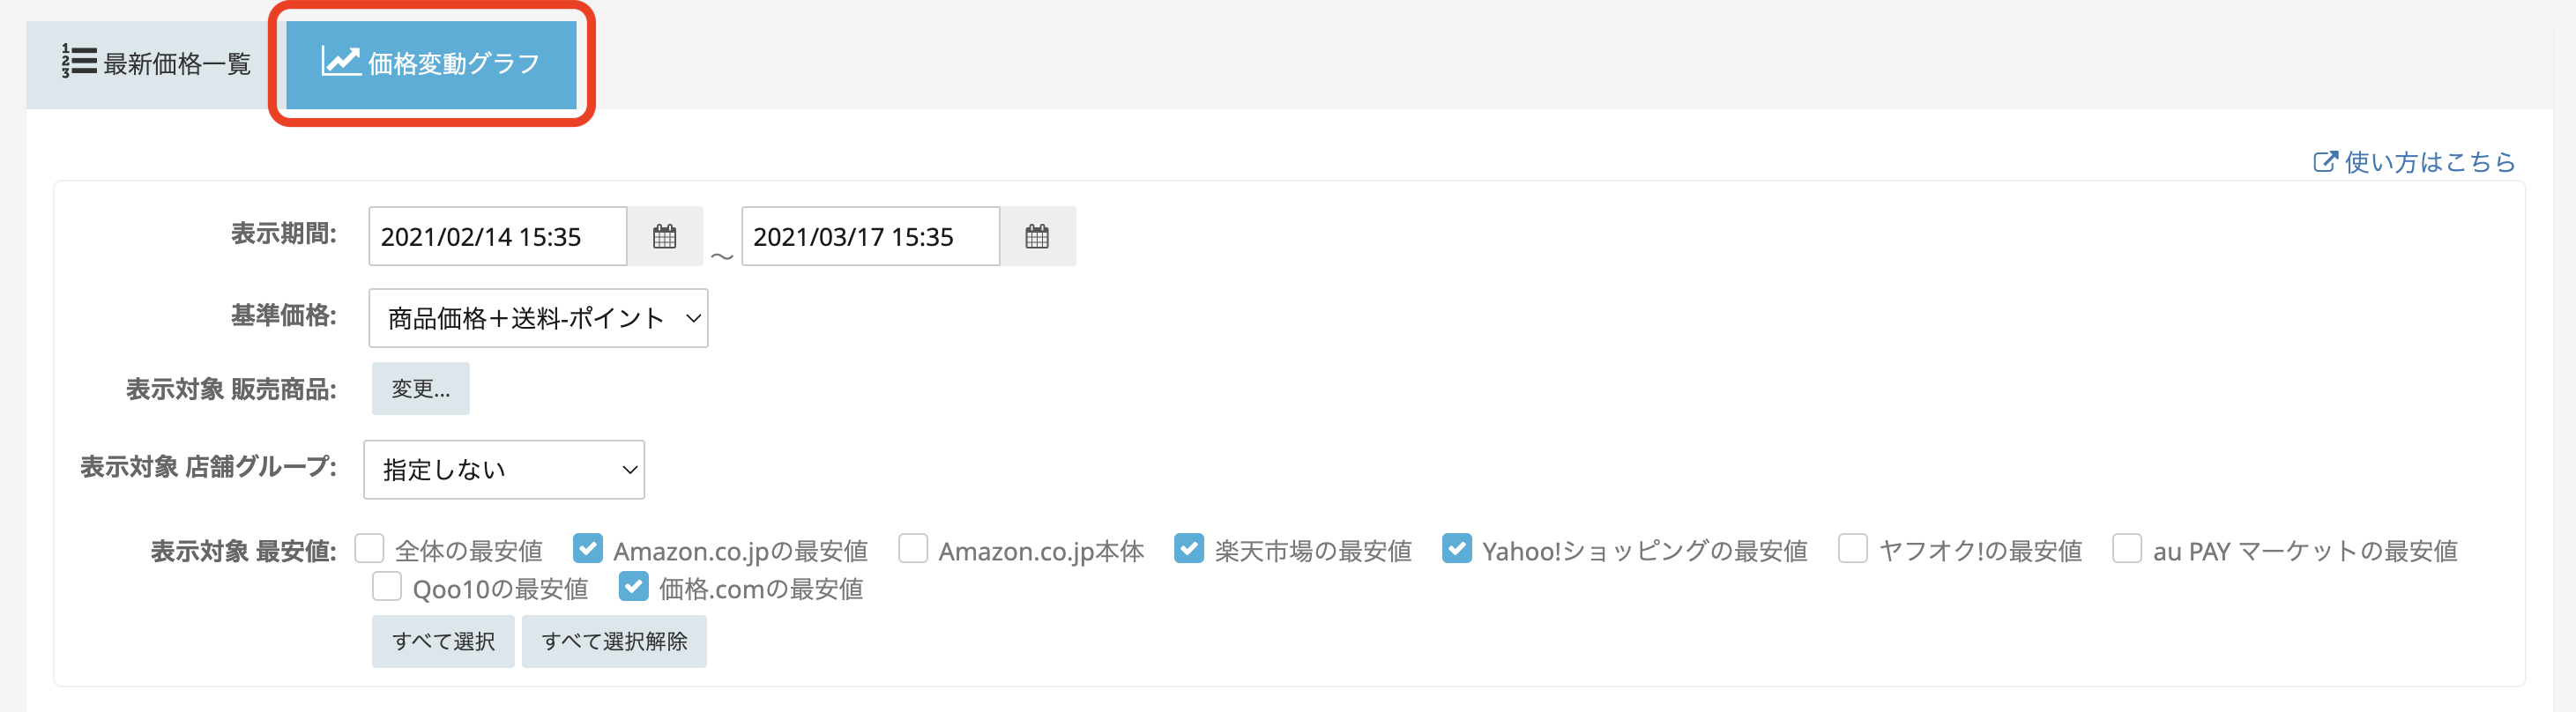Click the numbered list icon on 最新価格一覧
Viewport: 2576px width, 712px height.
click(x=79, y=62)
